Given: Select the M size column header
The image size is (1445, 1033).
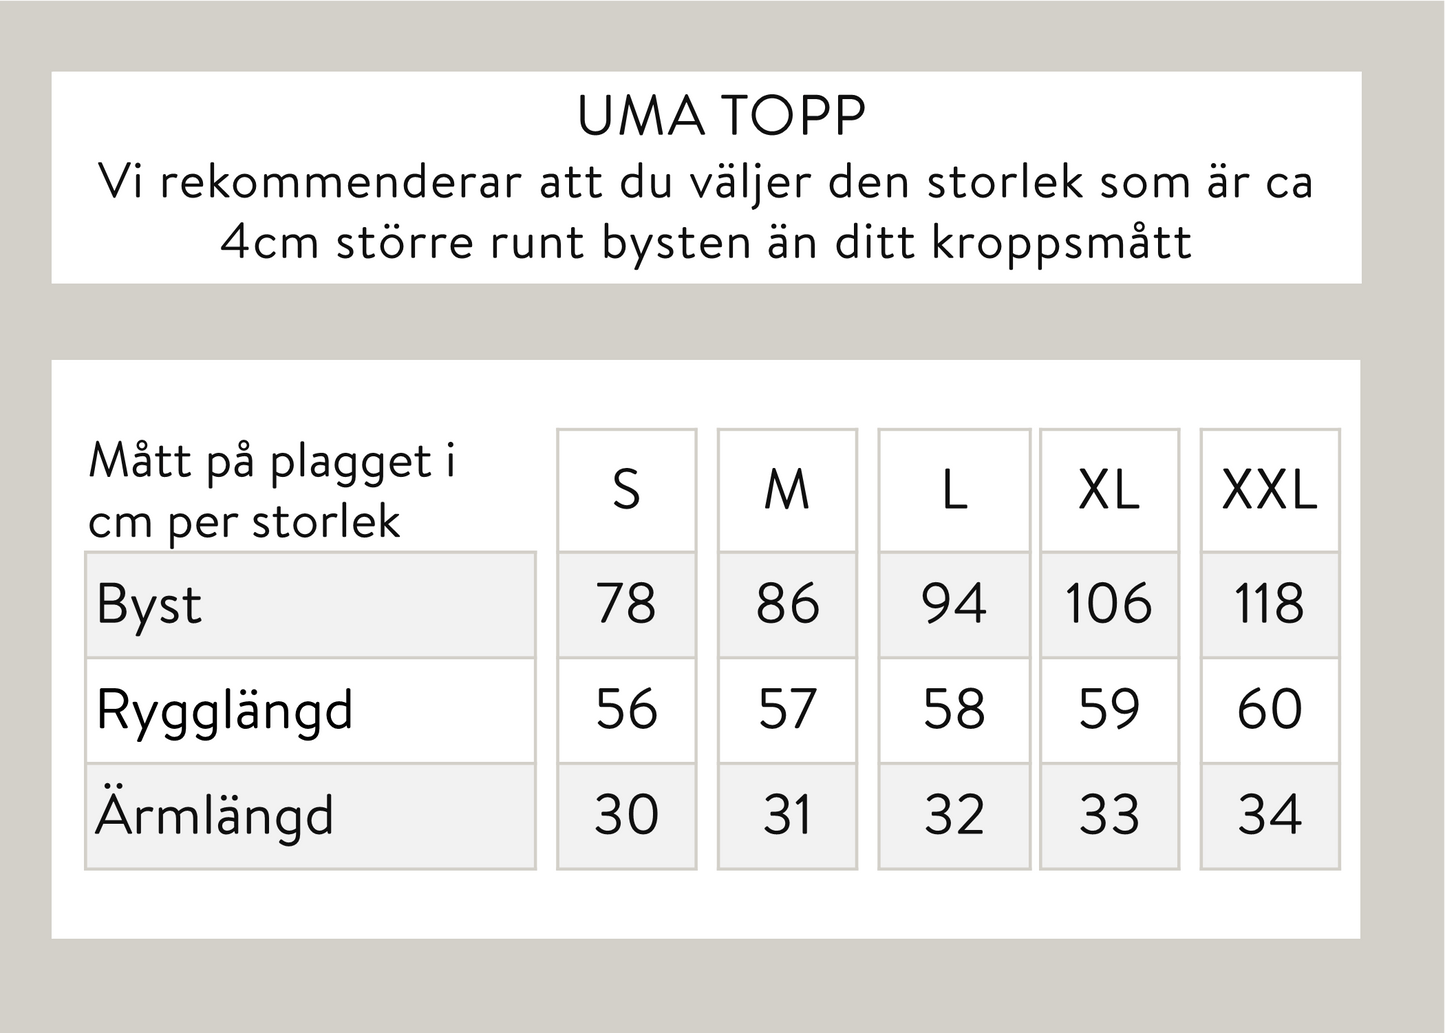Looking at the screenshot, I should (787, 490).
